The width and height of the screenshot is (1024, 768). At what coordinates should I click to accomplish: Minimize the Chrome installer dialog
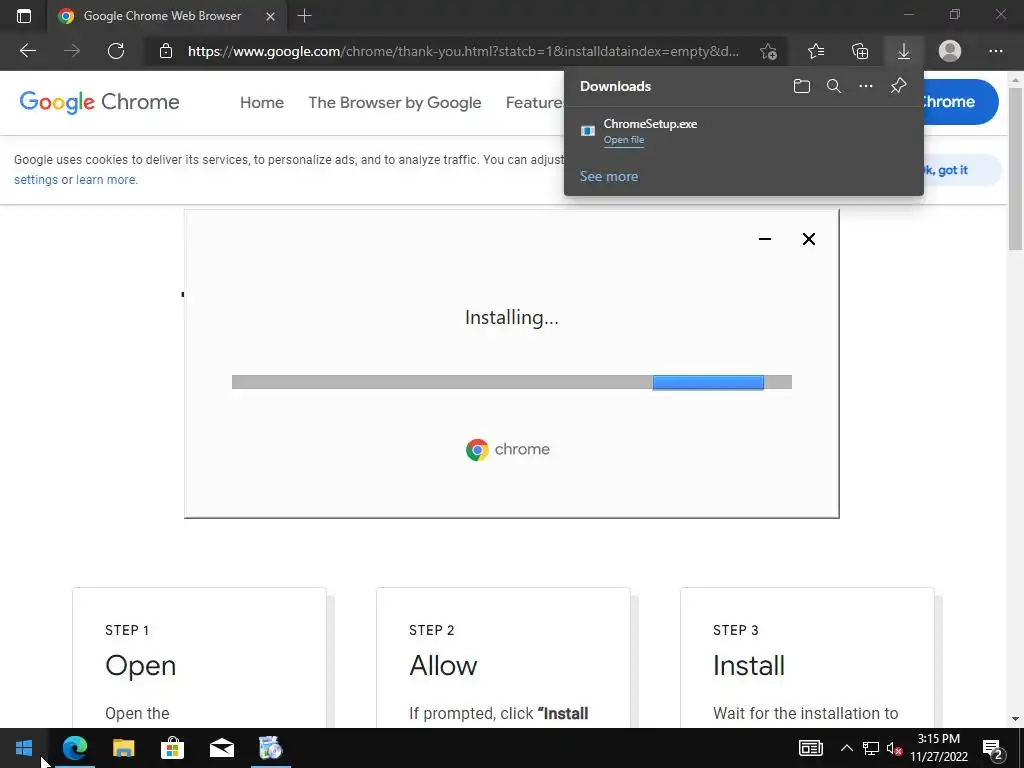tap(765, 239)
